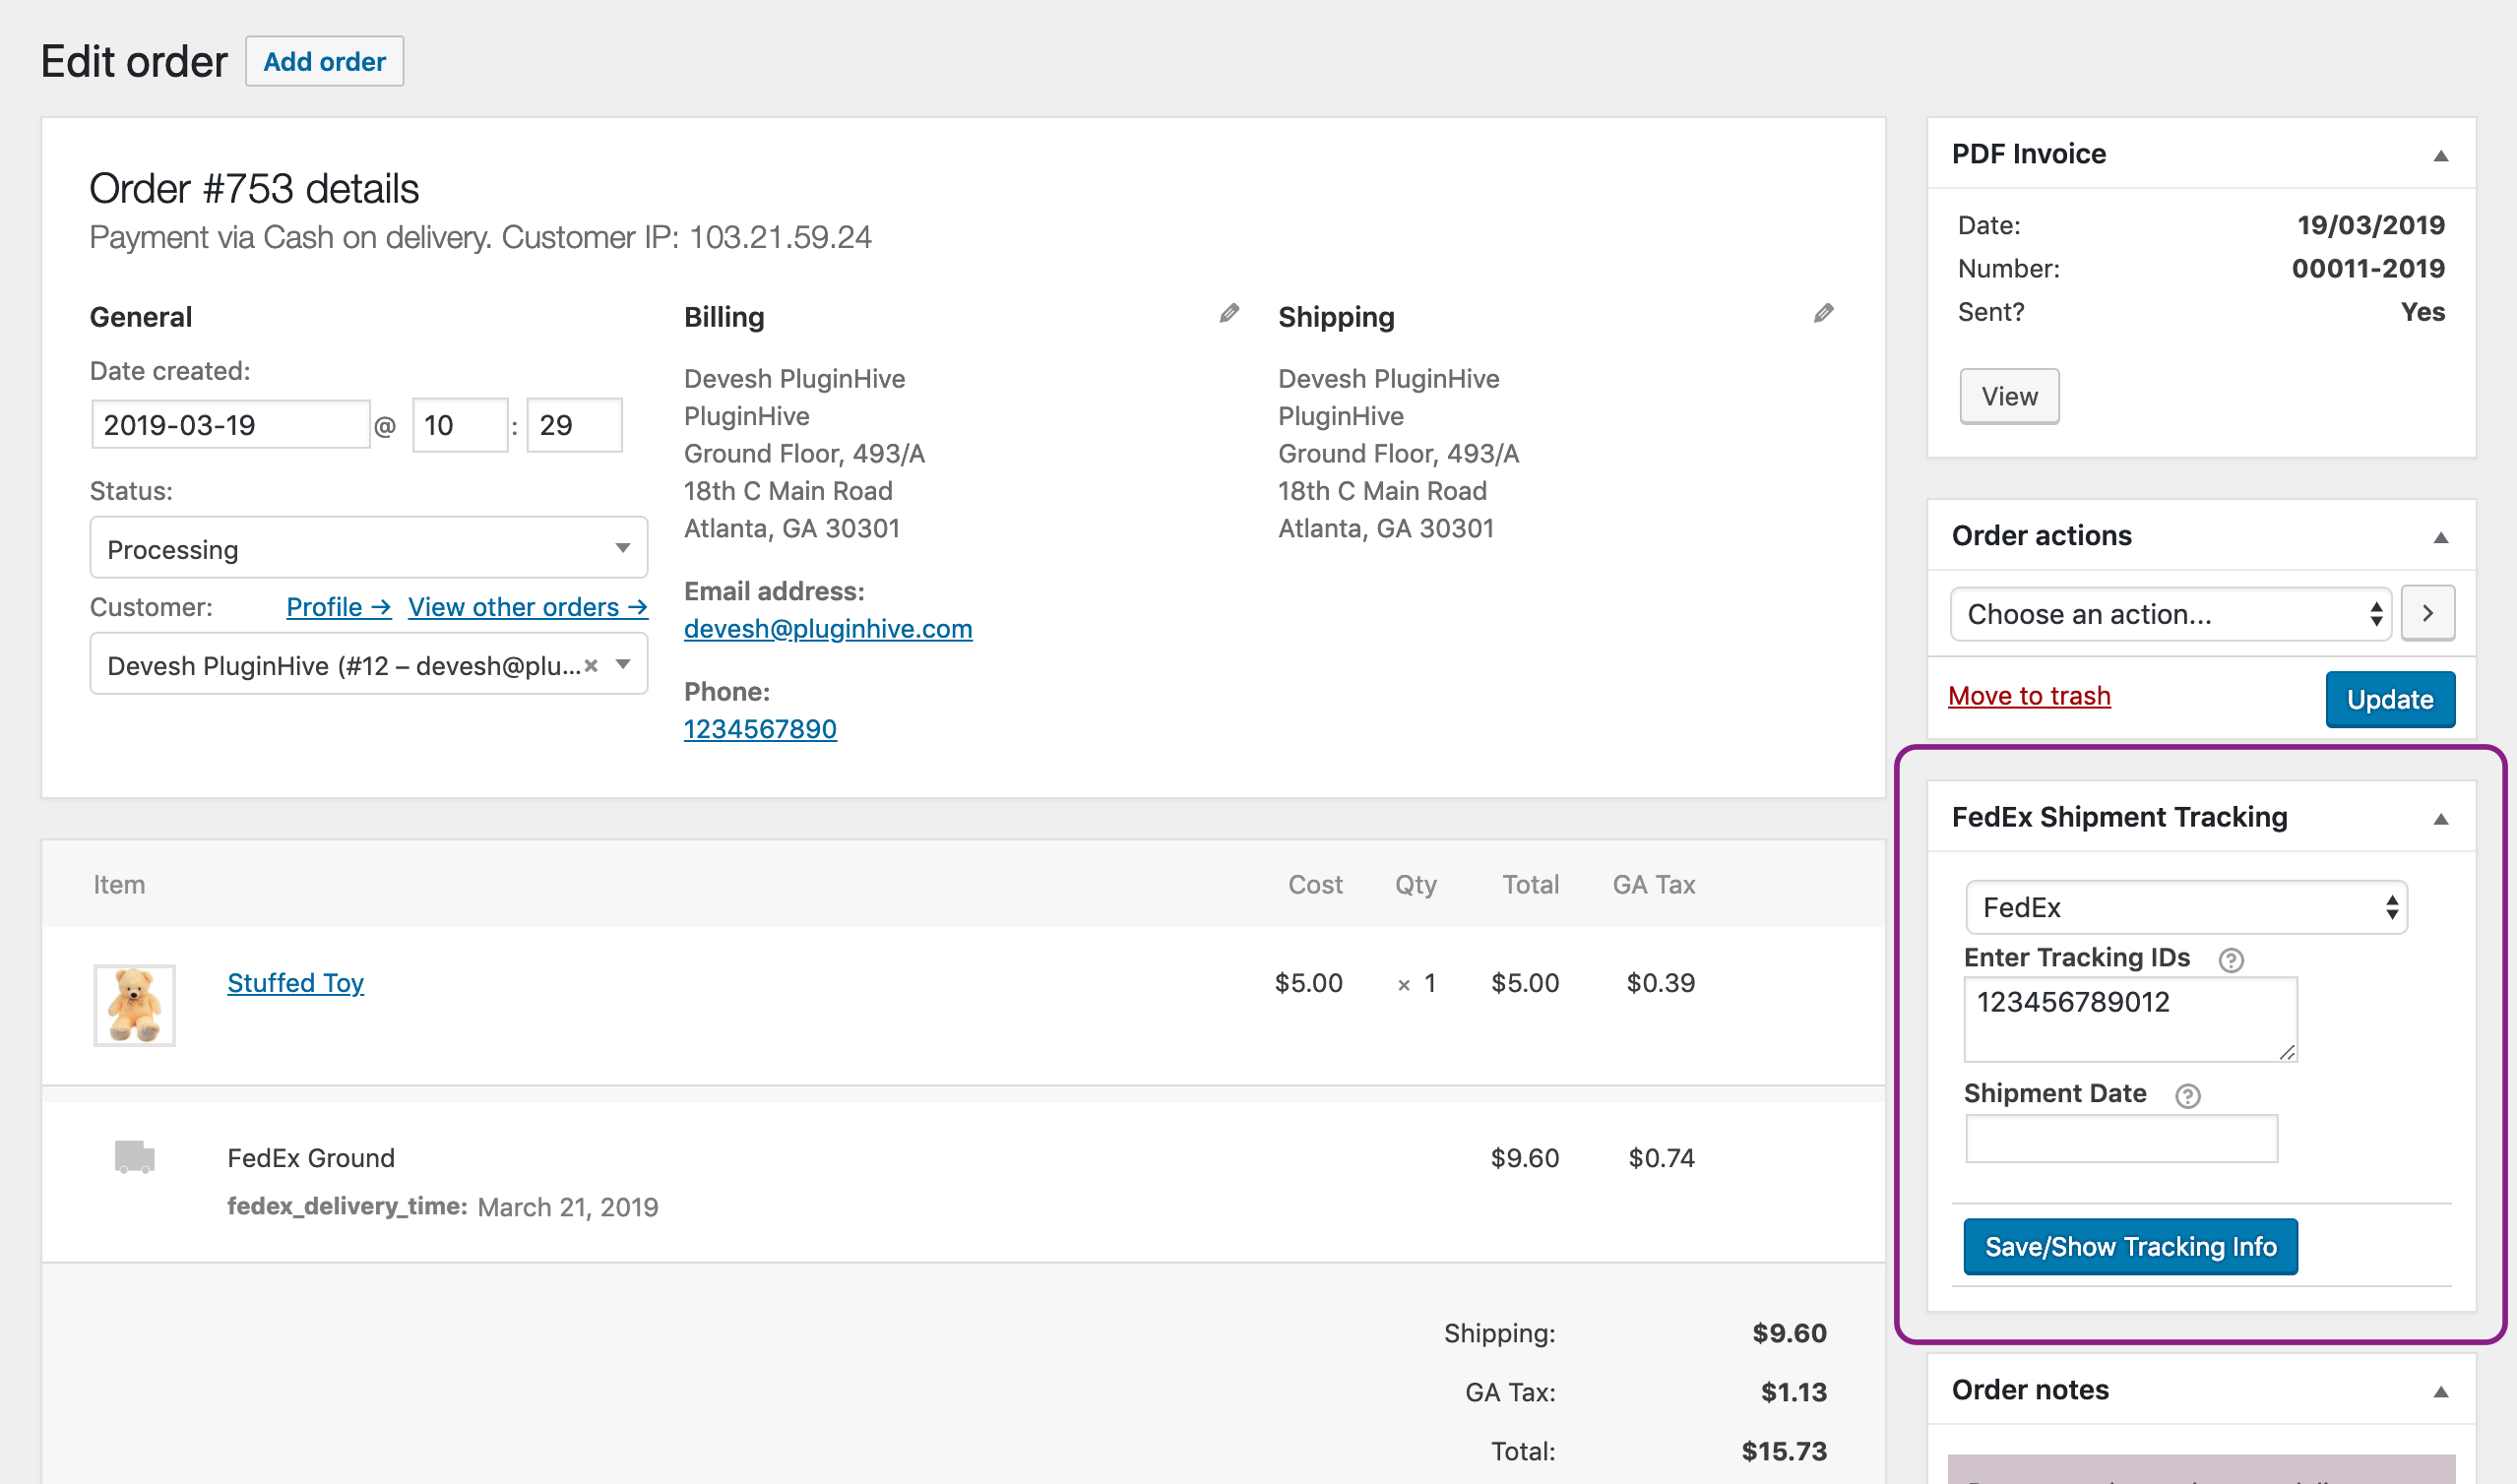The height and width of the screenshot is (1484, 2517).
Task: Open Enter Tracking IDs help tooltip
Action: pyautogui.click(x=2230, y=960)
